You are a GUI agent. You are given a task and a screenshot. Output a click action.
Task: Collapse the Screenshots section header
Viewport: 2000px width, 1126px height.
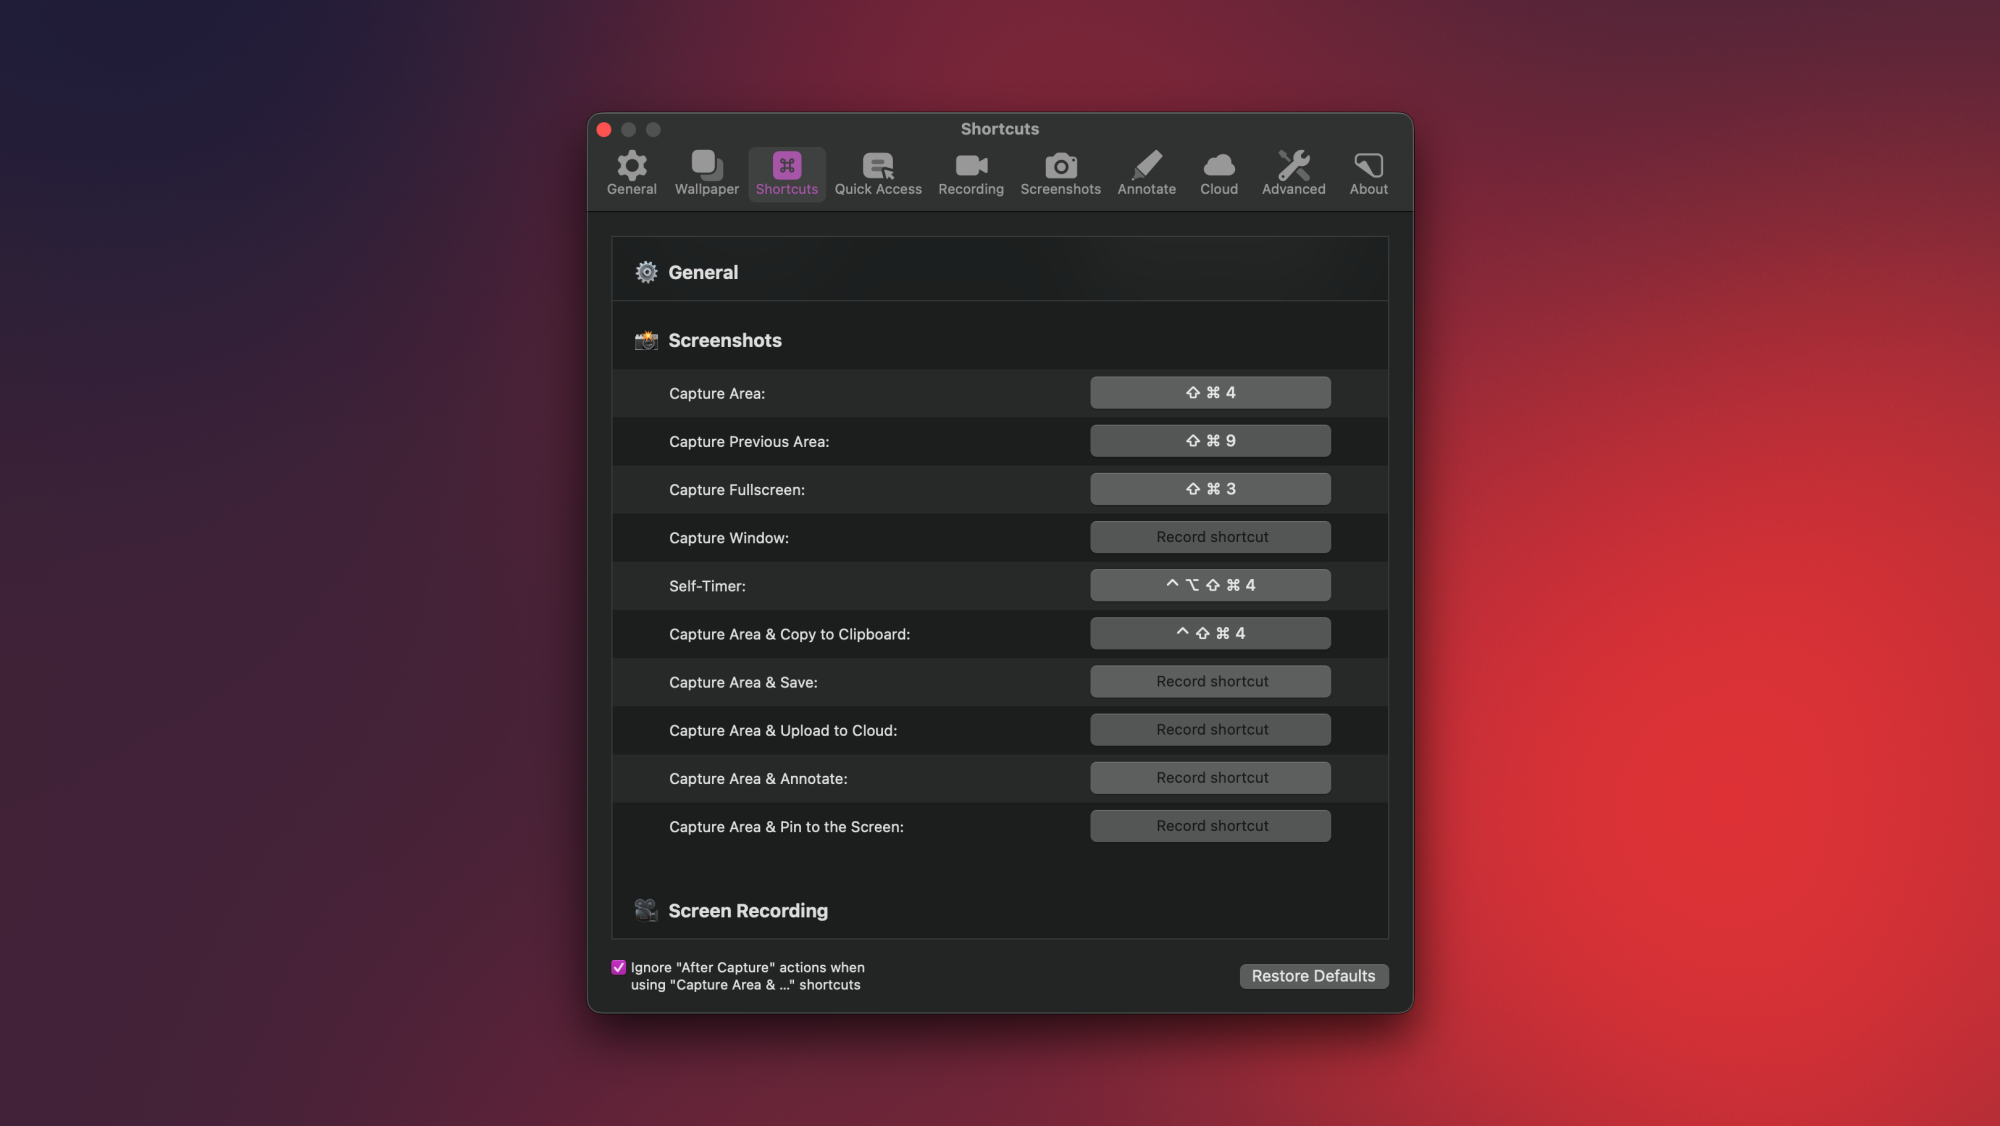click(x=724, y=340)
